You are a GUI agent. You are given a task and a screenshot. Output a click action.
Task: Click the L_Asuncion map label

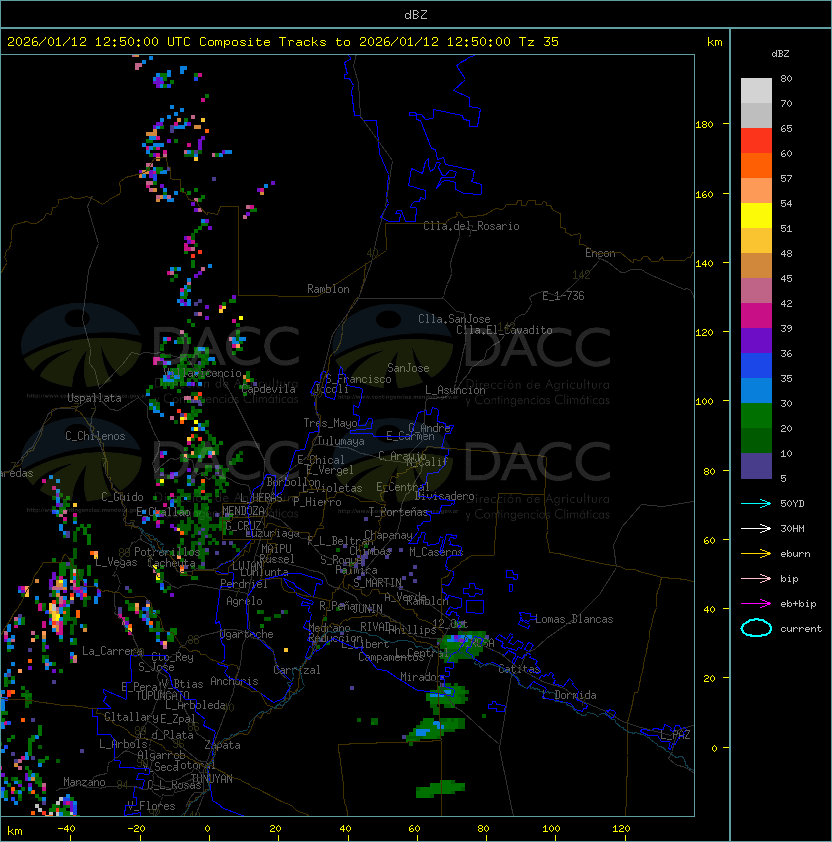(x=455, y=390)
